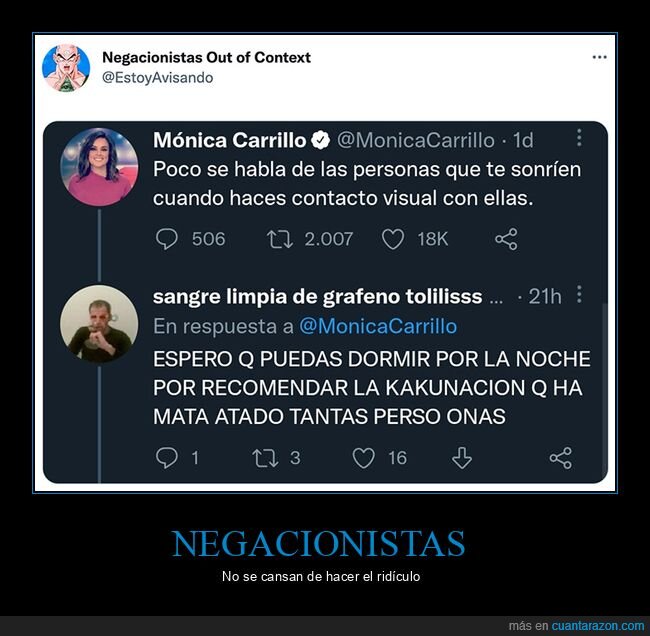Click the retweet icon showing 2.007
The height and width of the screenshot is (636, 650).
(279, 240)
